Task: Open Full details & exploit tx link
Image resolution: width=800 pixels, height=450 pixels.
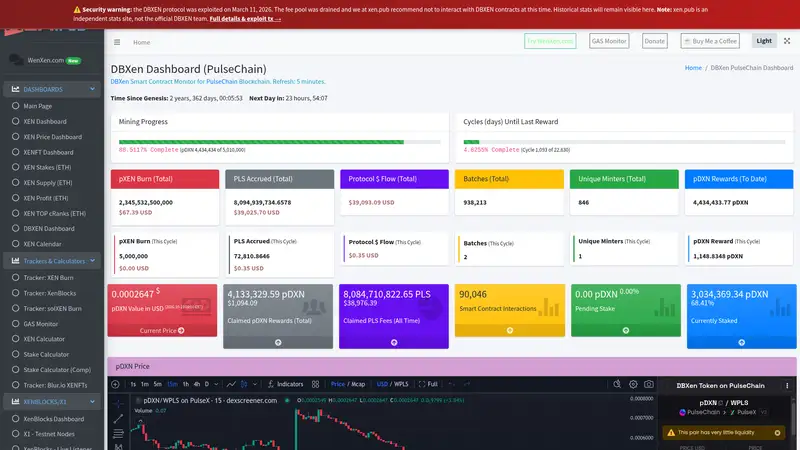Action: pos(245,19)
